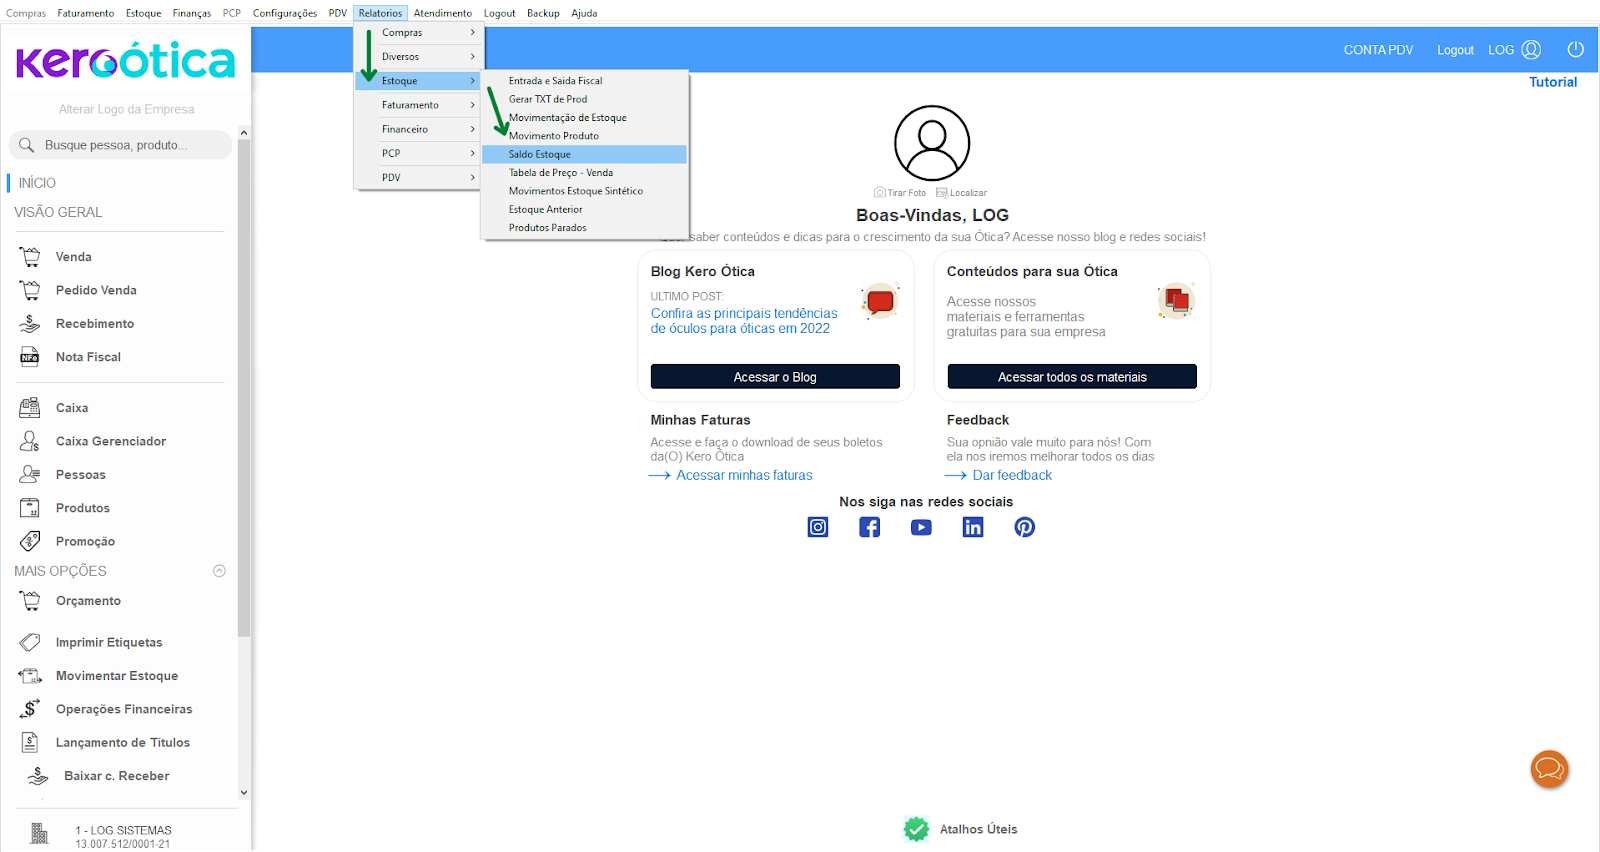Click Acessar todos os materiais button

tap(1072, 377)
